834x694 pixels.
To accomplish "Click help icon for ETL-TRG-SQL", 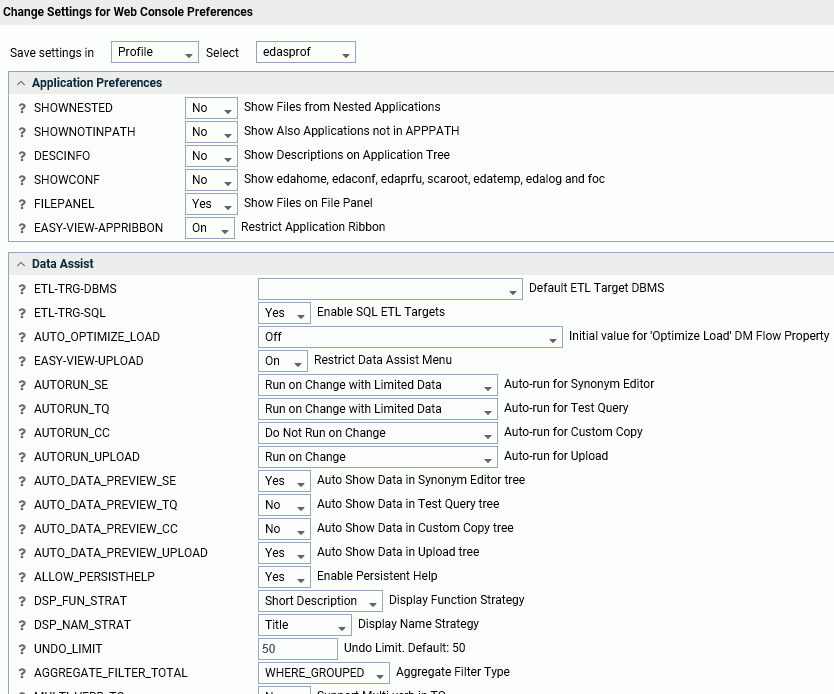I will click(x=22, y=313).
